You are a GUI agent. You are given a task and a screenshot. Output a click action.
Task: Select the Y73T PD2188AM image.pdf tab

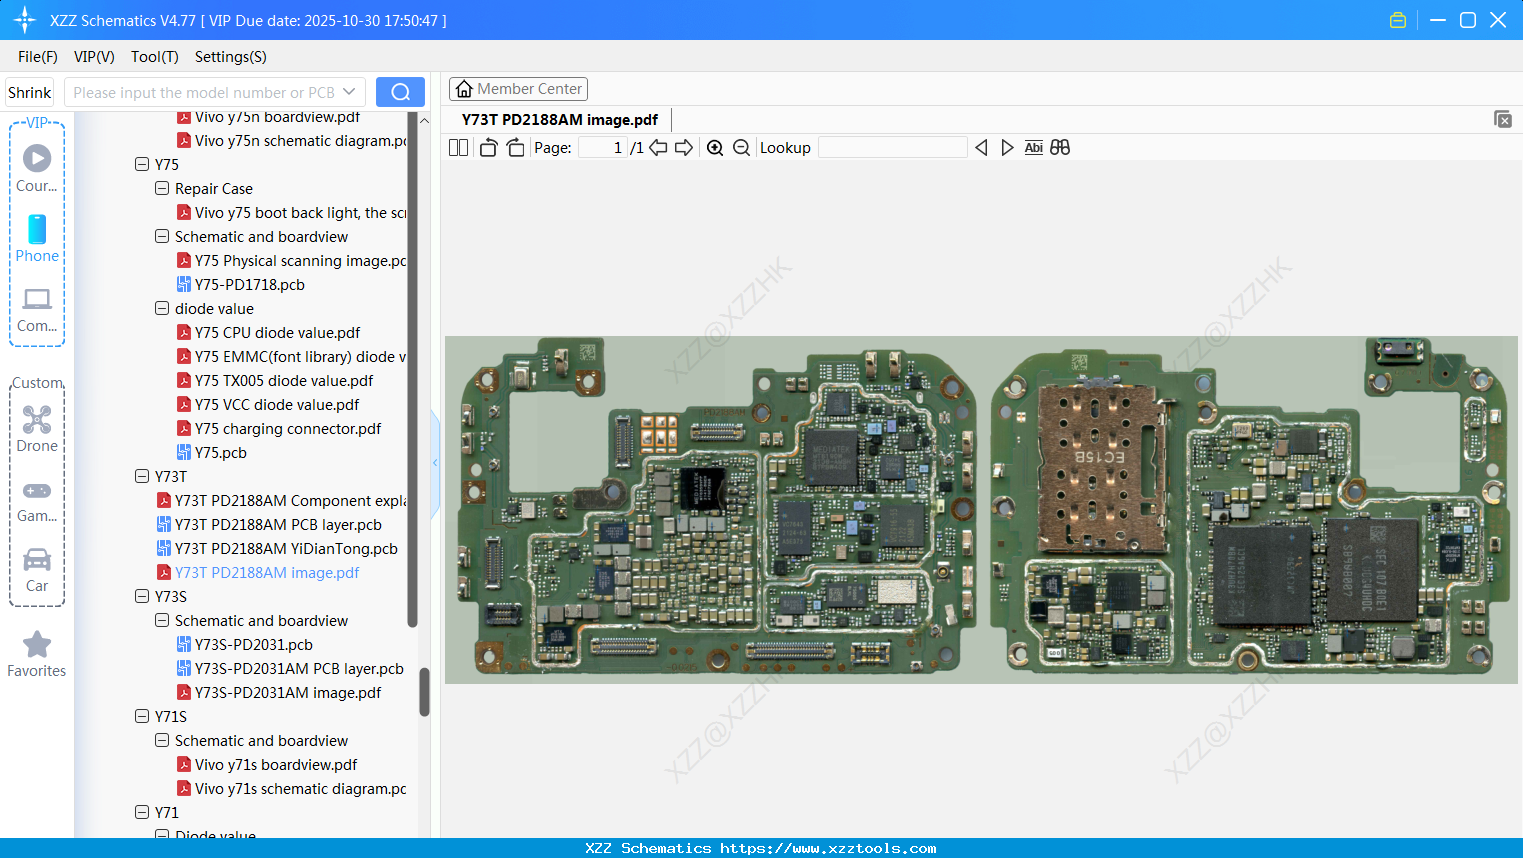point(560,120)
